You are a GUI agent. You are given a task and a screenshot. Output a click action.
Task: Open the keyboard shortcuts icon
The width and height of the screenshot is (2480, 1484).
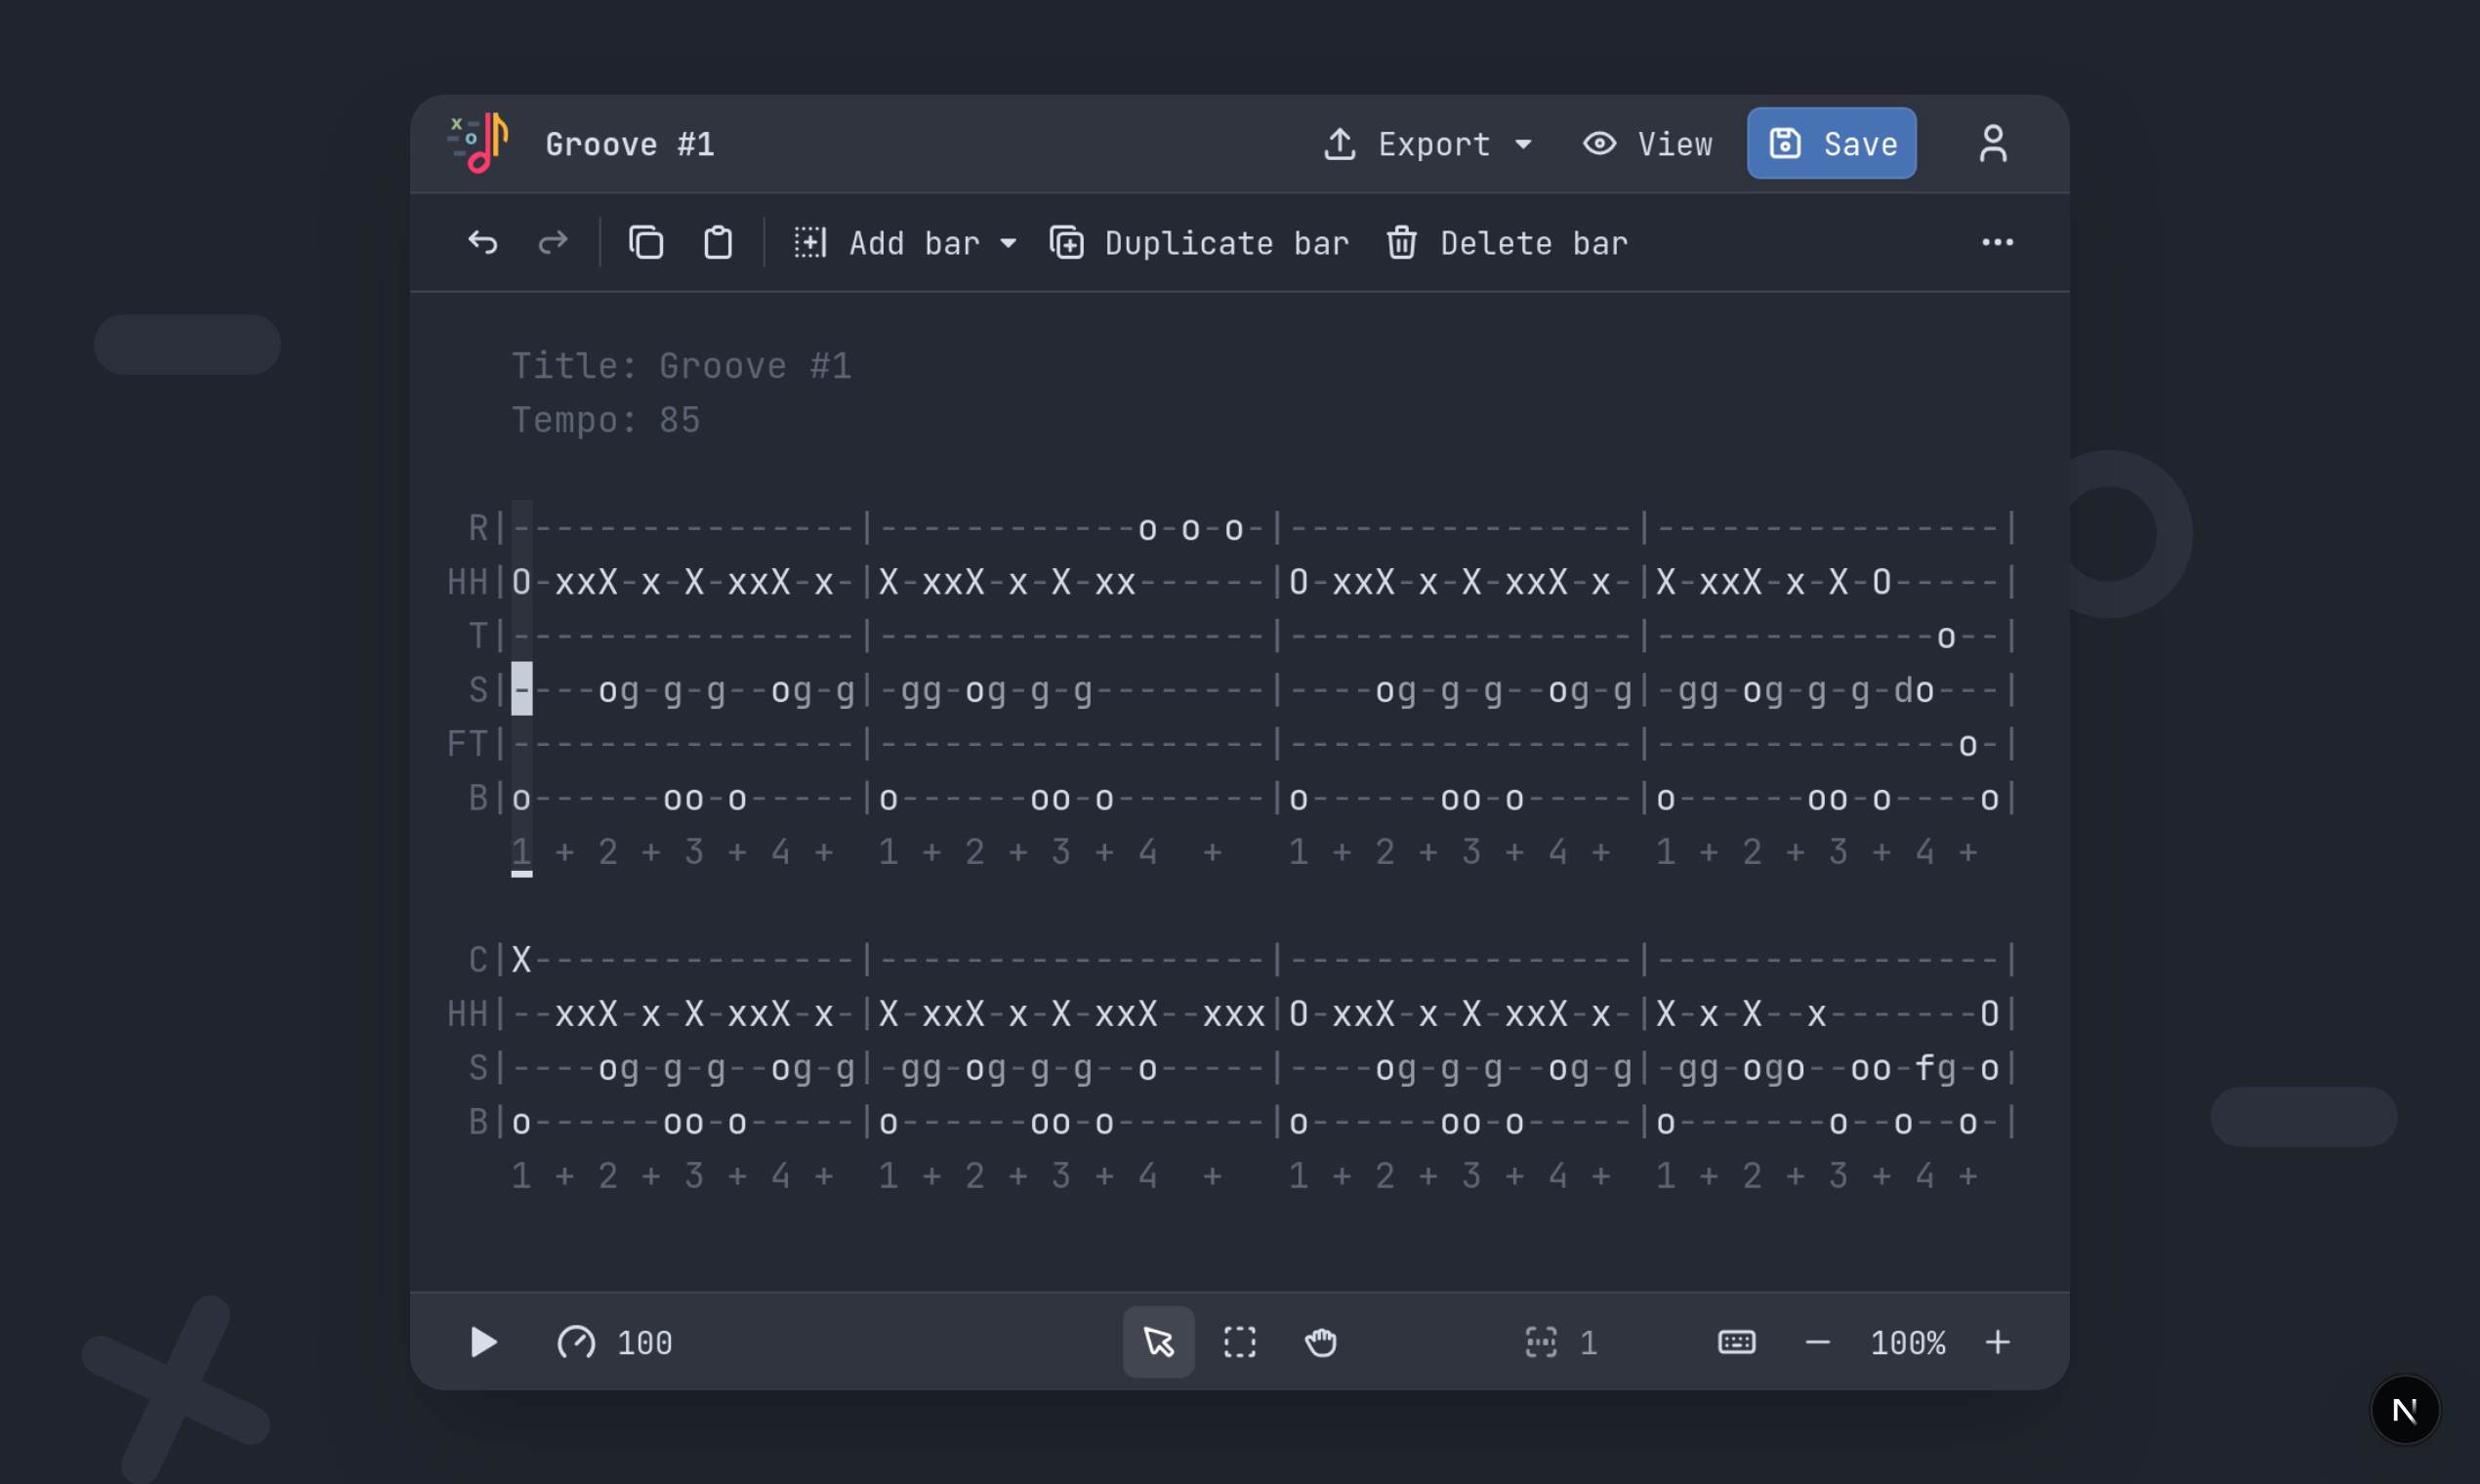pyautogui.click(x=1736, y=1342)
